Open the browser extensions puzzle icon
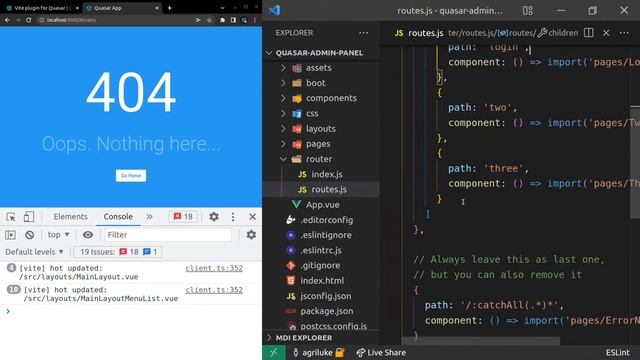640x360 pixels. 222,20
